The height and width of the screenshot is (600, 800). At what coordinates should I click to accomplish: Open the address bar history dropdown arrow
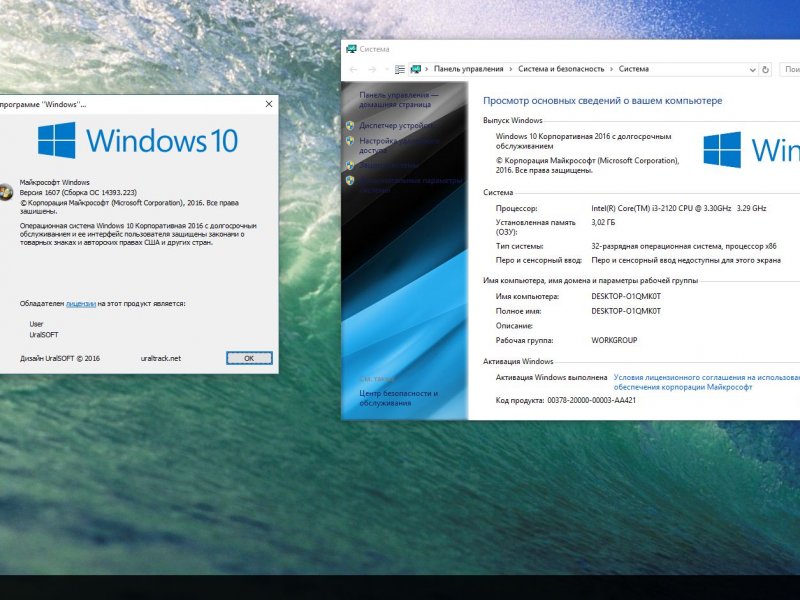pos(752,70)
